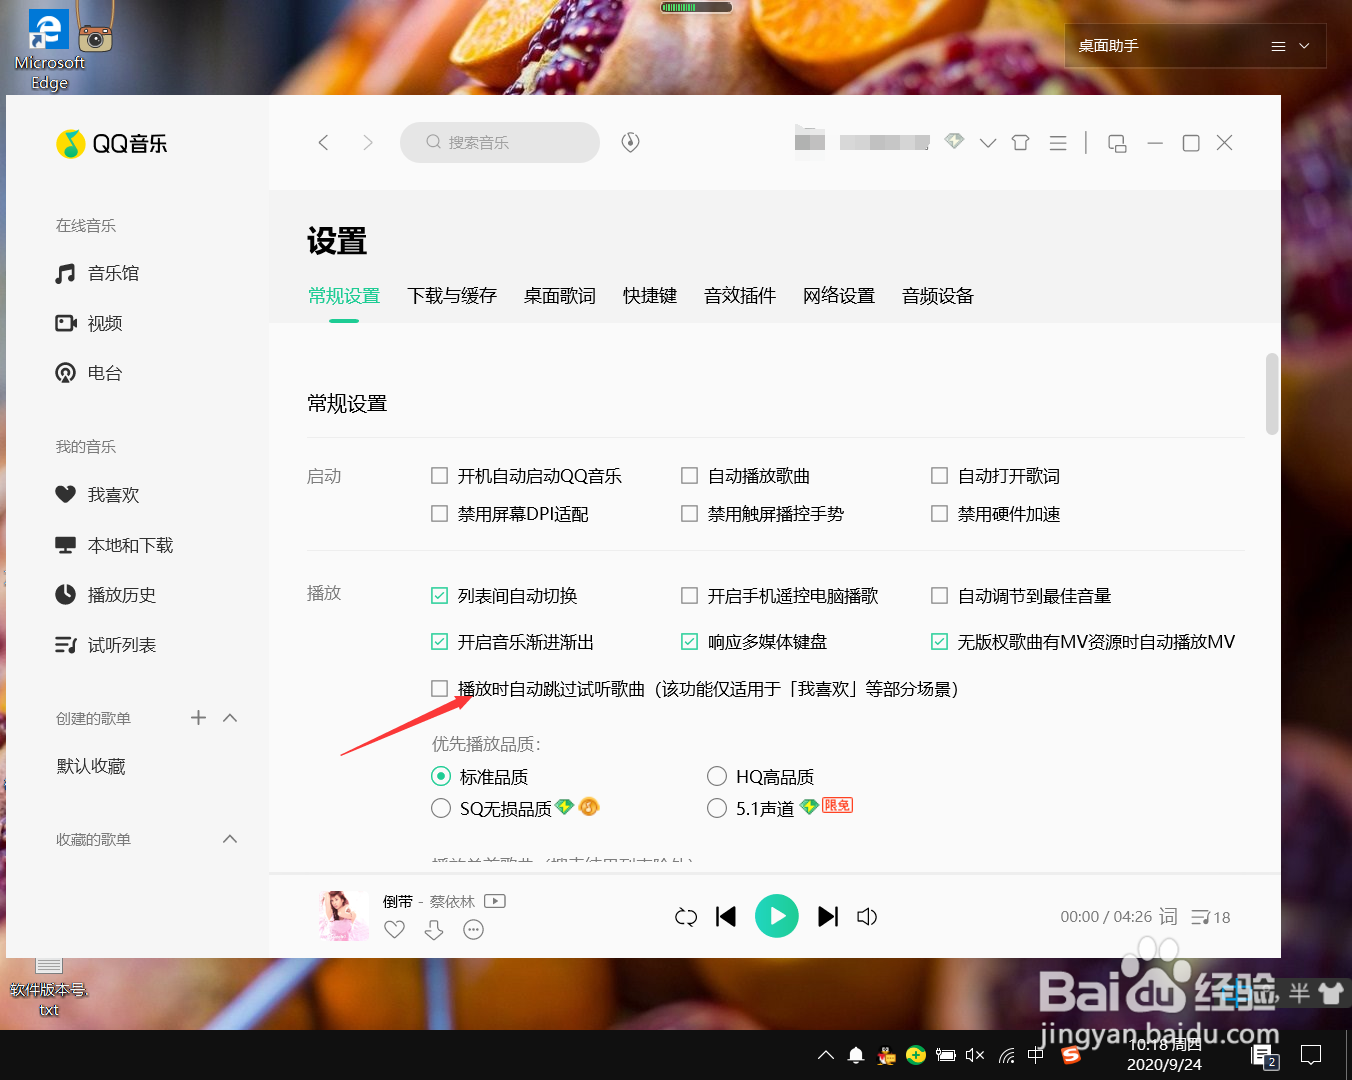Open 我喜欢 favorites list
The width and height of the screenshot is (1352, 1080).
pyautogui.click(x=98, y=495)
